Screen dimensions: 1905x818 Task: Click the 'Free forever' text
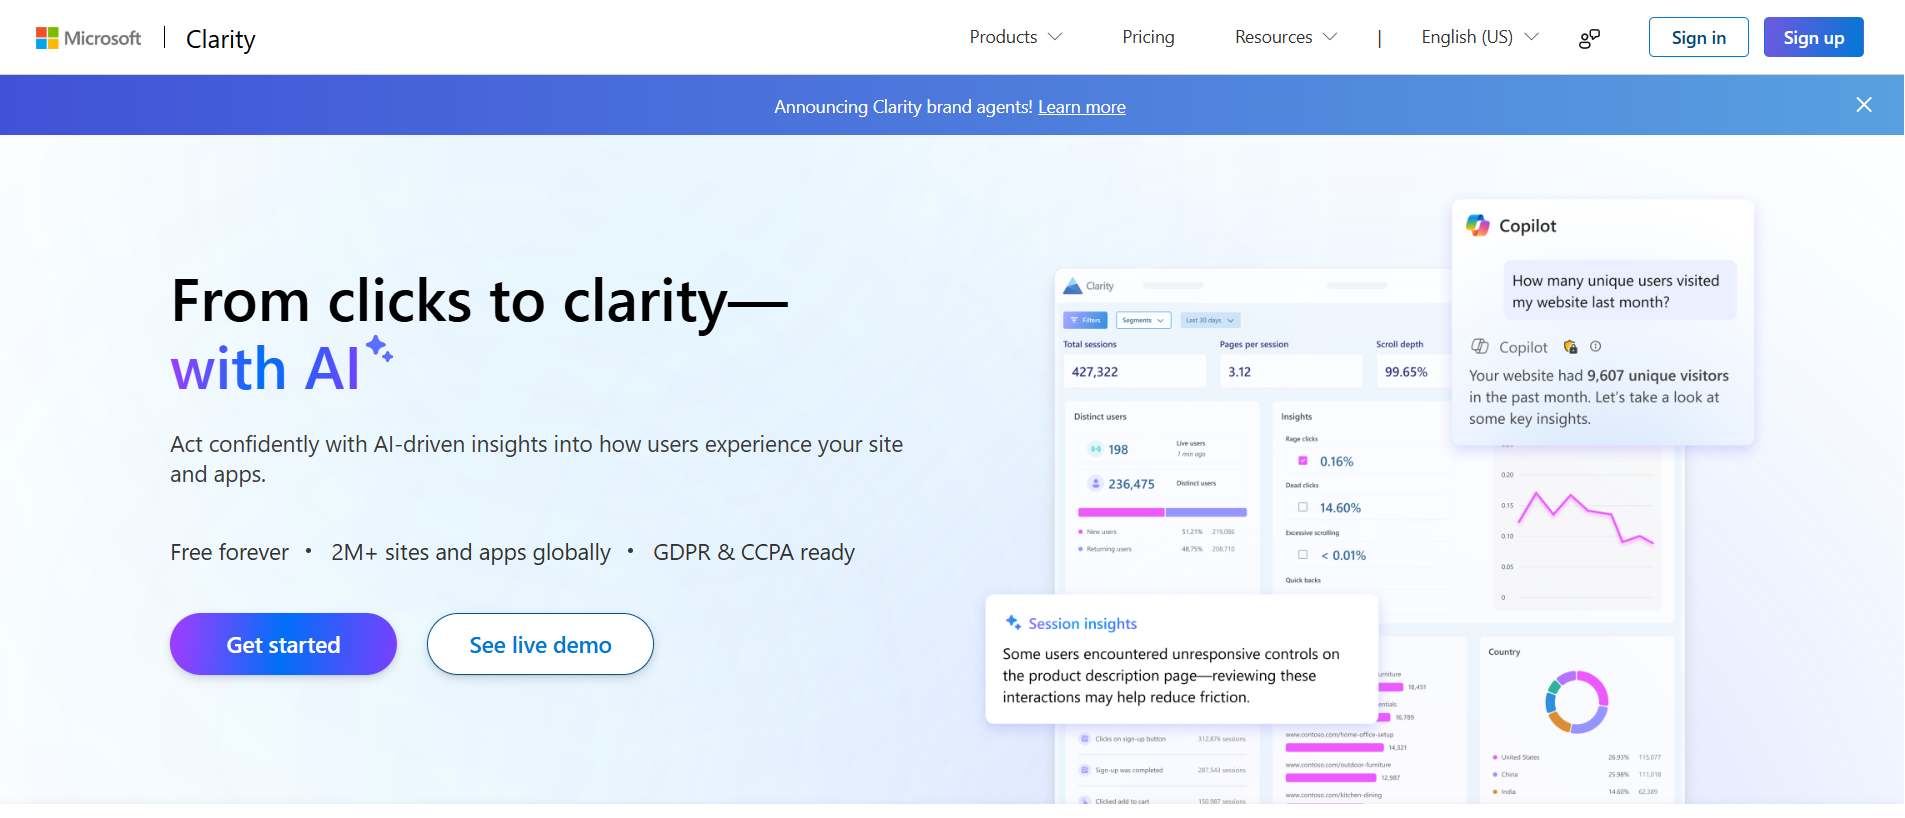point(229,552)
